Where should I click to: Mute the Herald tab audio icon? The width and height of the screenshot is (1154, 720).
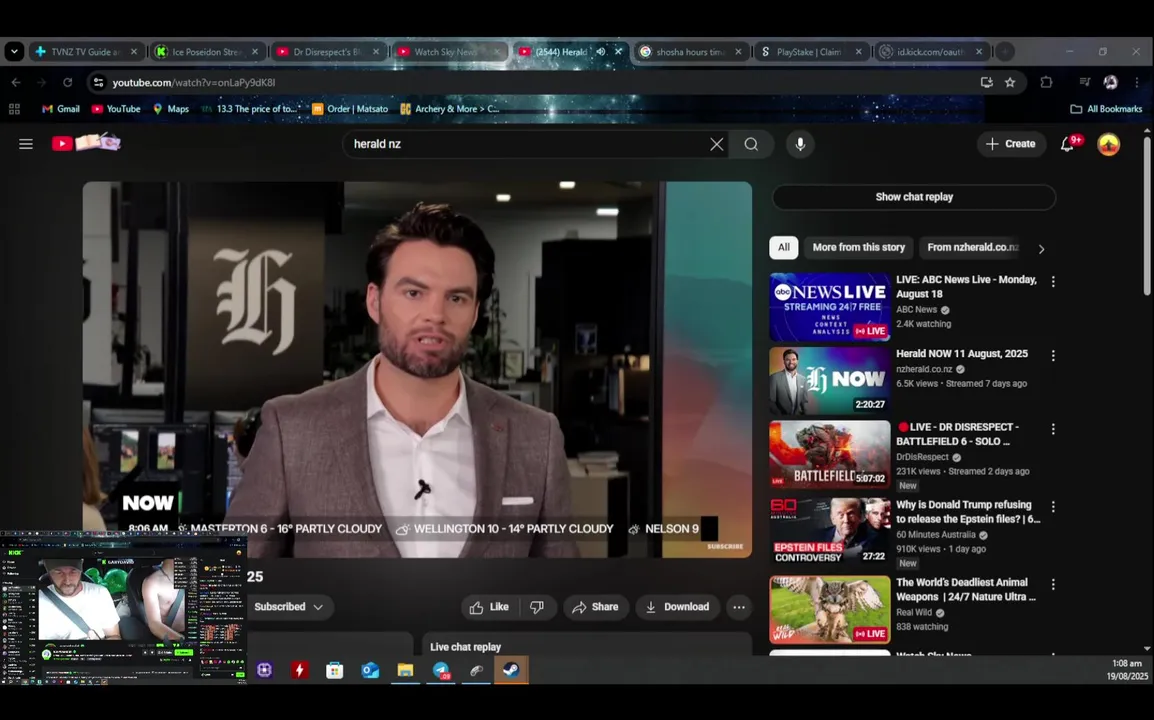[601, 52]
